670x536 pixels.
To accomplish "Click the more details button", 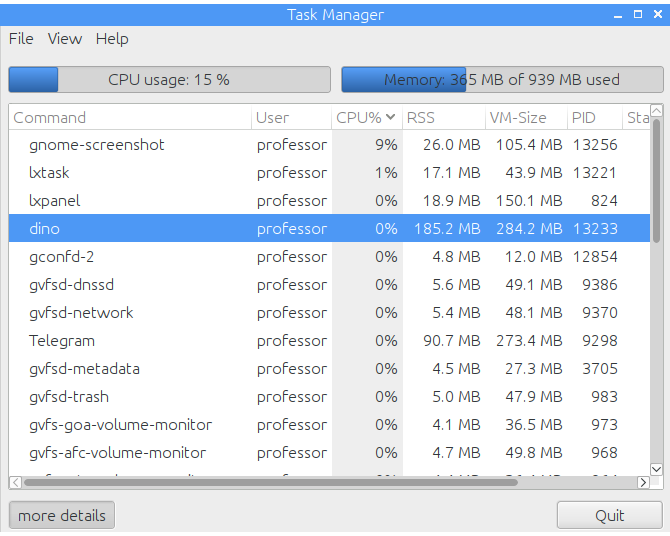I will (x=62, y=515).
